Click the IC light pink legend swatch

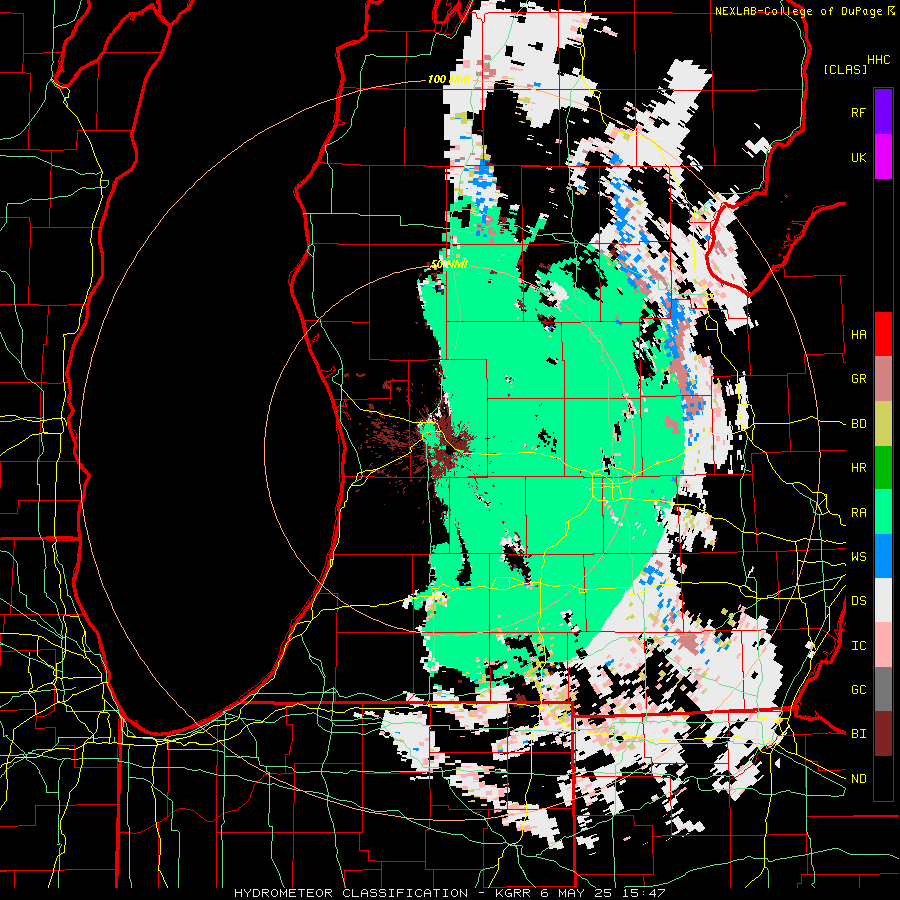point(883,645)
